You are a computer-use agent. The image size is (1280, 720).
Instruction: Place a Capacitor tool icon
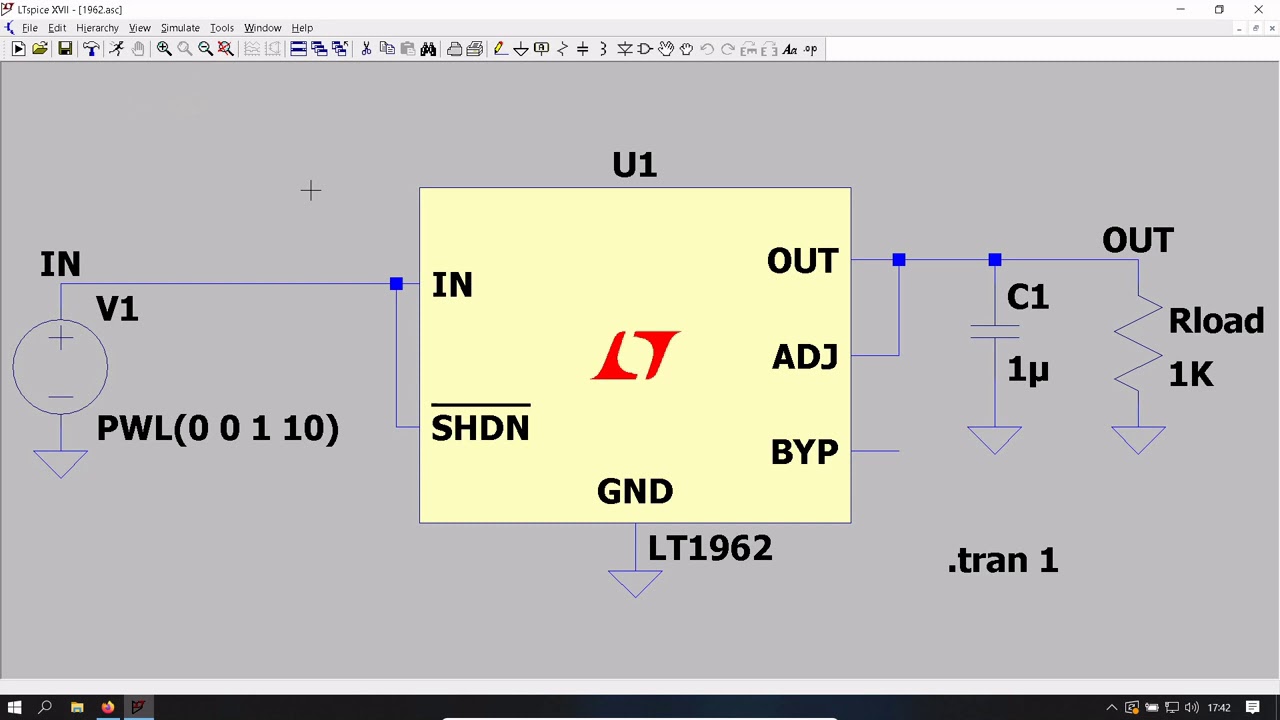pyautogui.click(x=583, y=49)
